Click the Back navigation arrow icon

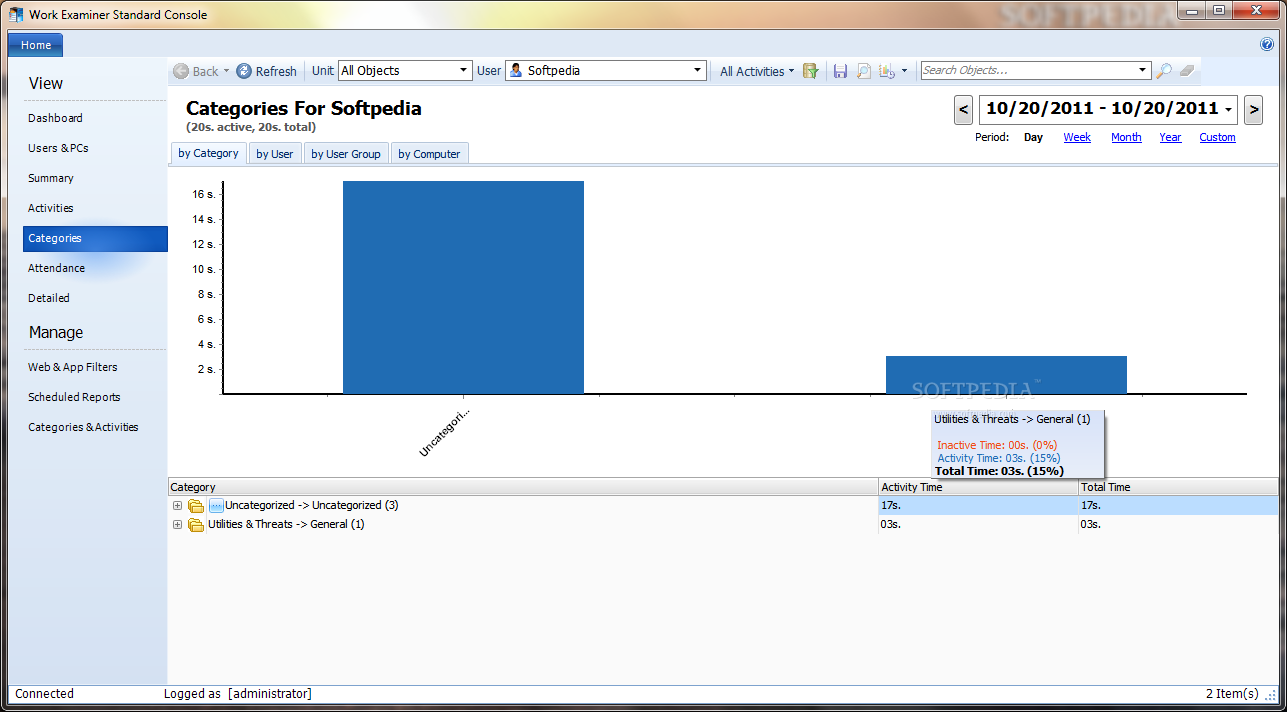click(x=181, y=71)
